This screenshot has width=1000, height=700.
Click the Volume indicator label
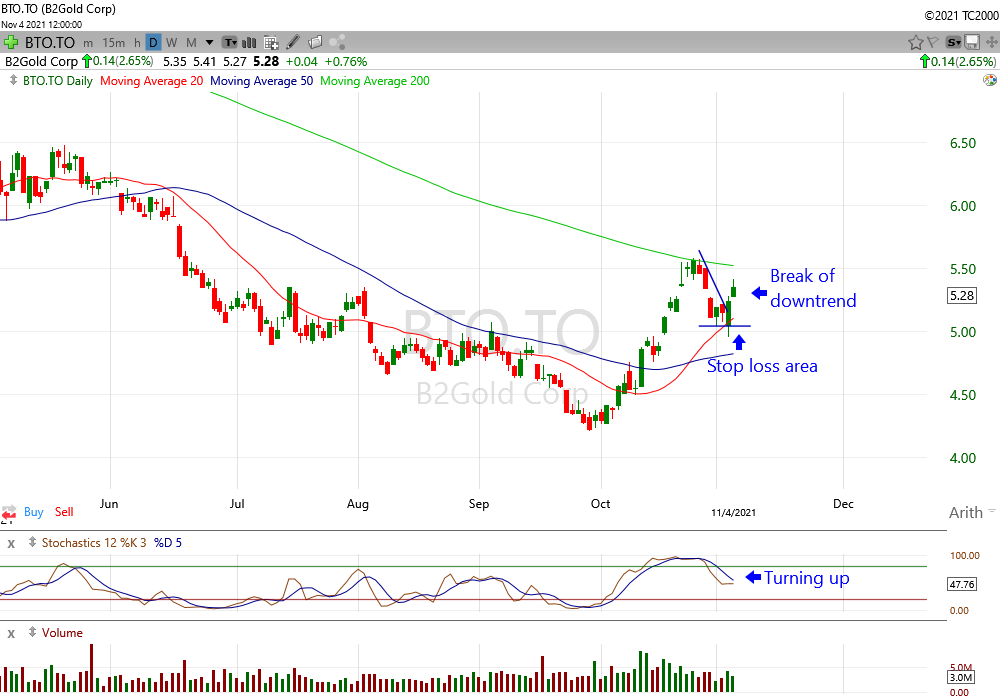[x=62, y=633]
